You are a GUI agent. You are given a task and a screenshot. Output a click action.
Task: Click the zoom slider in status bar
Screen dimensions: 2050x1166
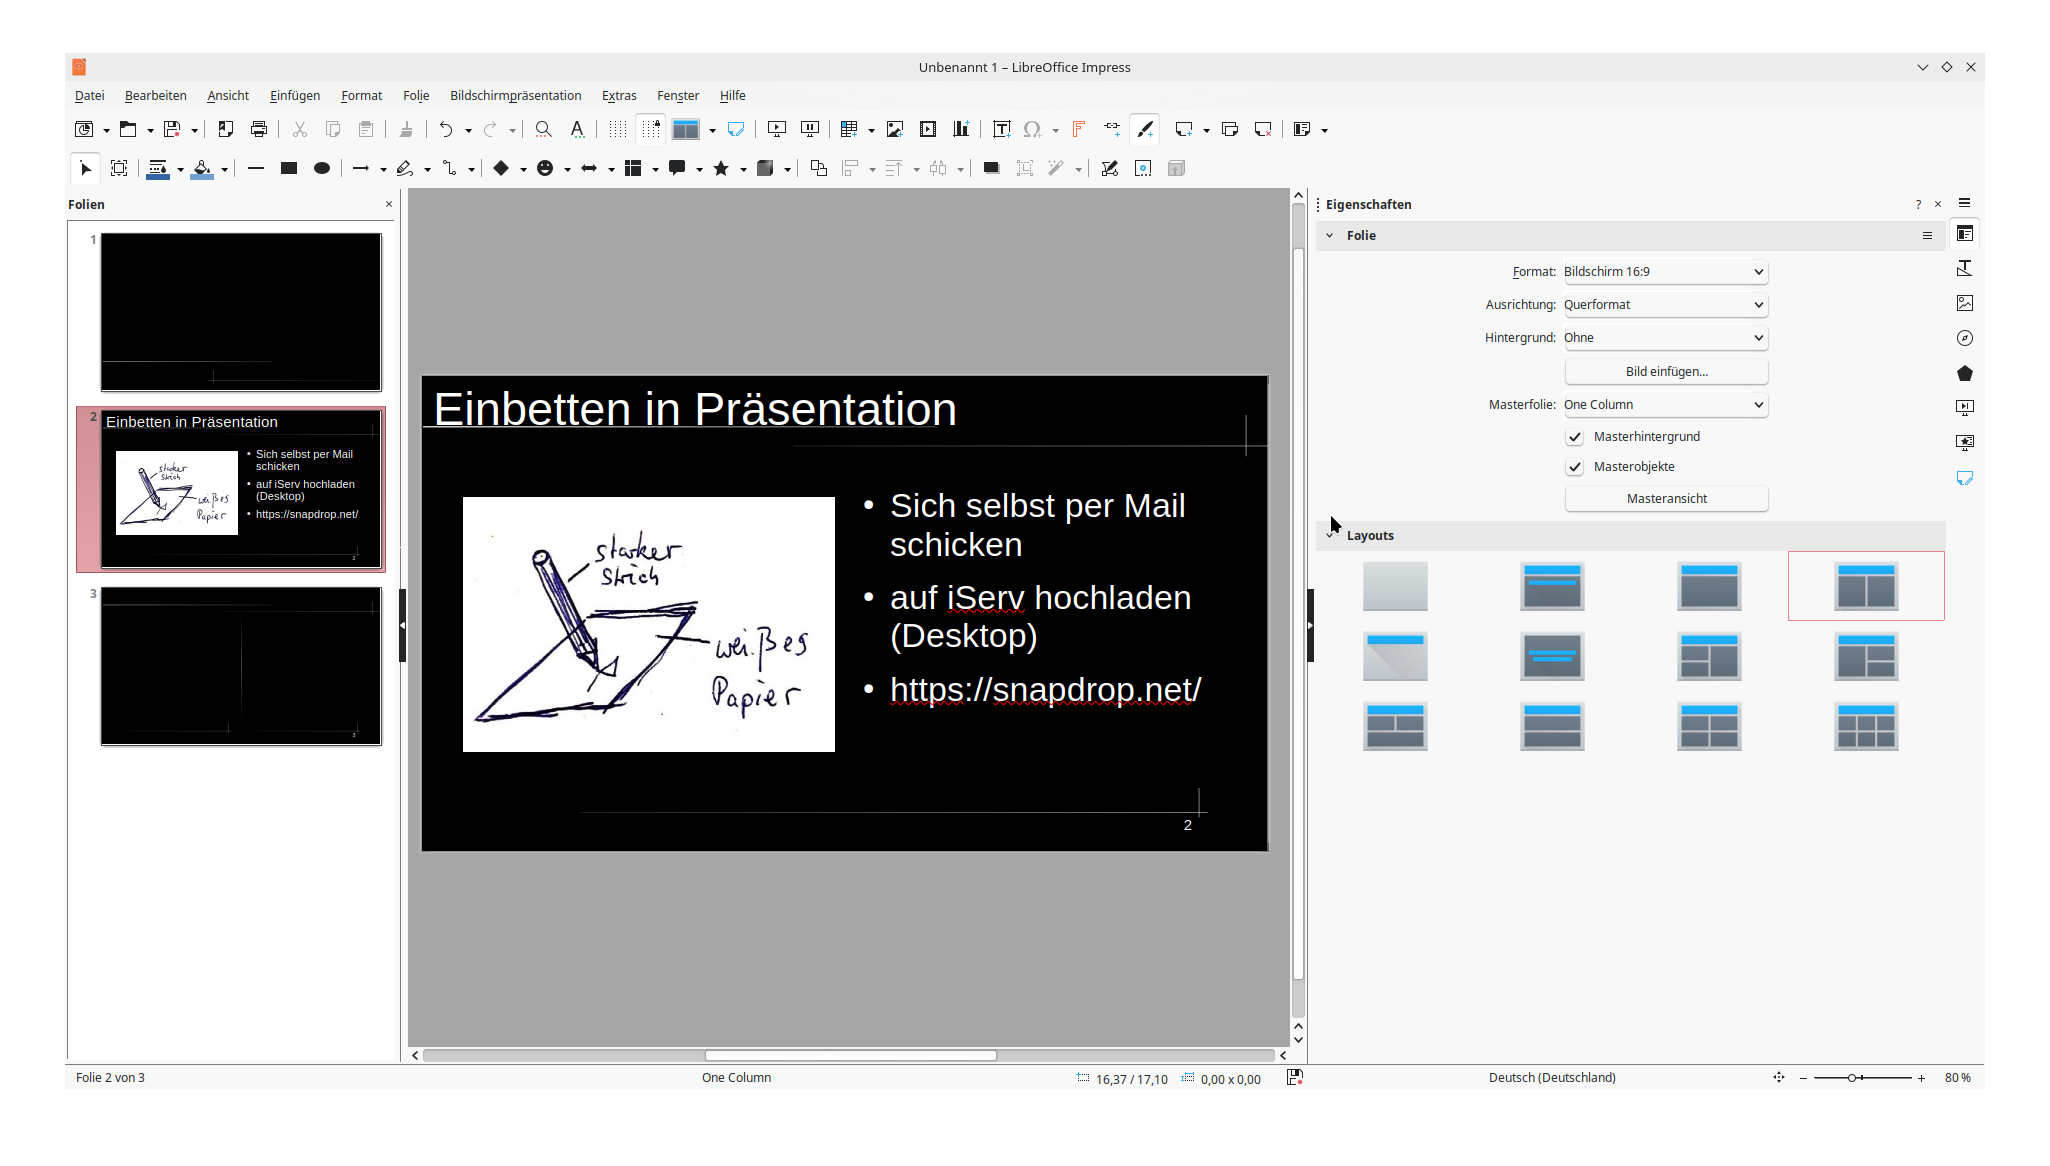[1862, 1078]
